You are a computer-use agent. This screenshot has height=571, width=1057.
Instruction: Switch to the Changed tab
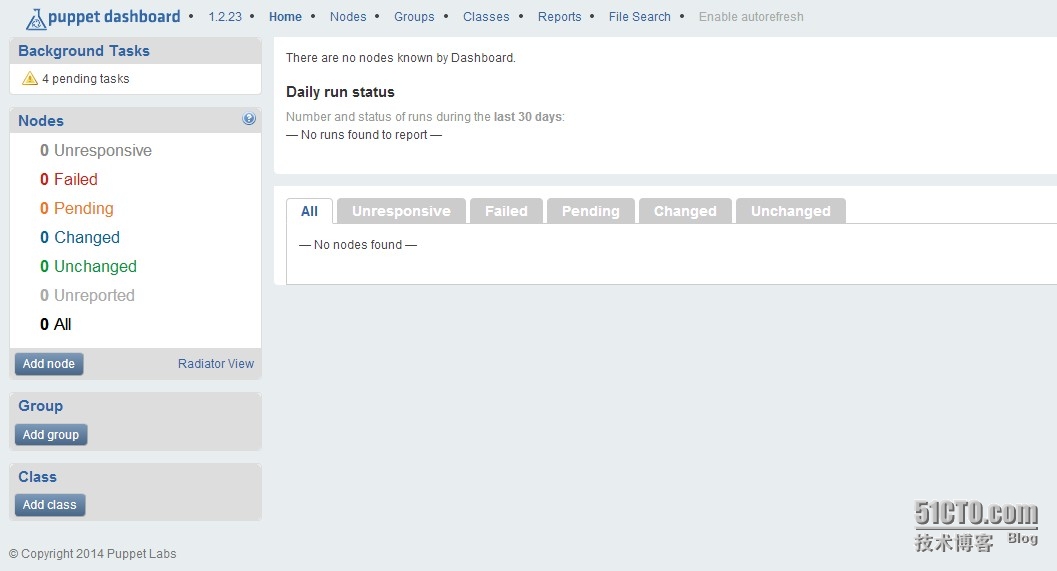pyautogui.click(x=685, y=211)
